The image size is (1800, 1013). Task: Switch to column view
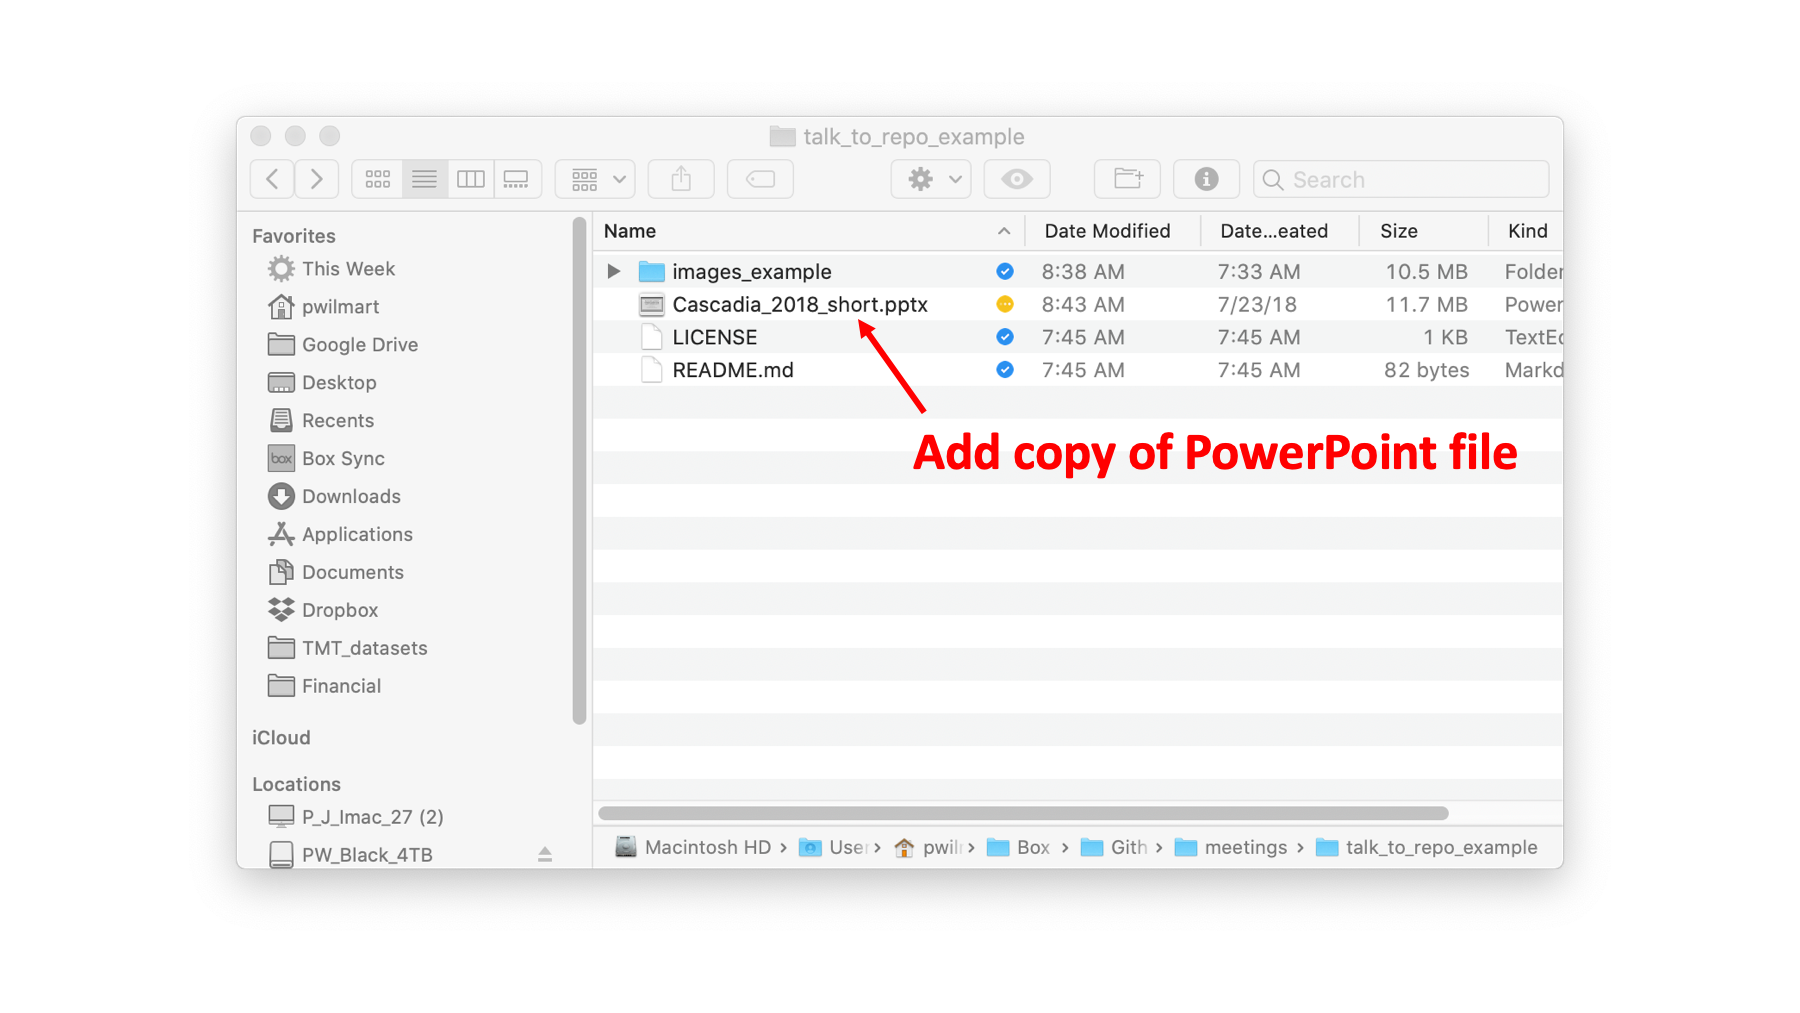point(471,179)
